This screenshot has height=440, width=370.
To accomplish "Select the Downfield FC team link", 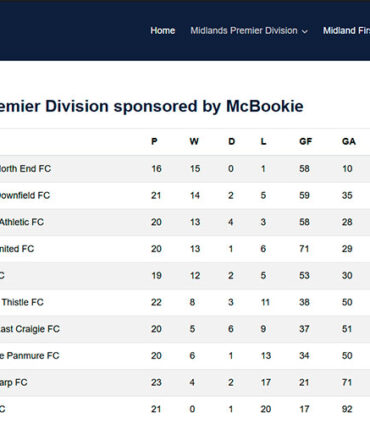I will coord(25,195).
